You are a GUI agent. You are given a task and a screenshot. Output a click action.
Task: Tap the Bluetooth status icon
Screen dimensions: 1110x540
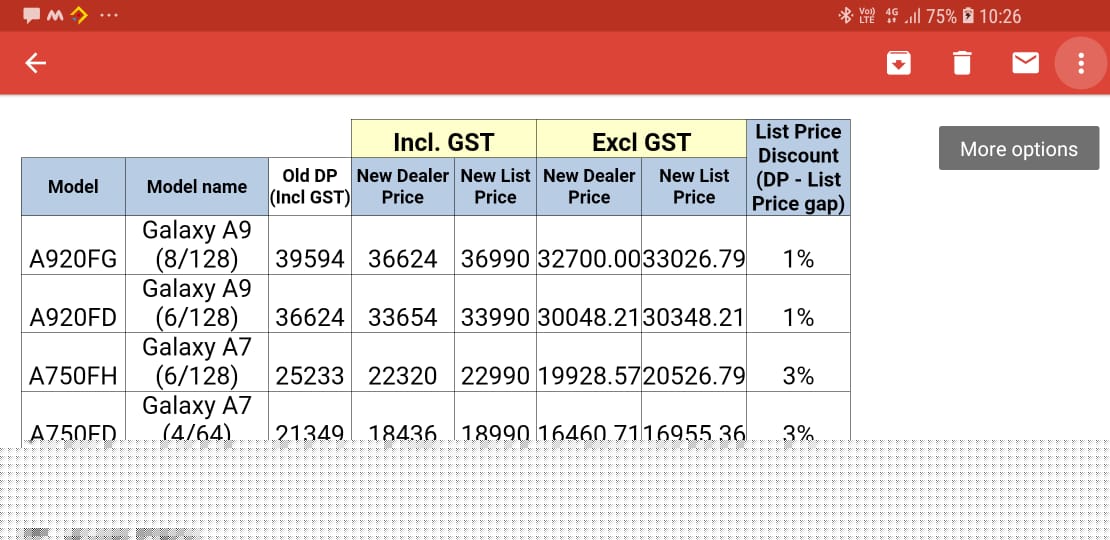coord(844,16)
